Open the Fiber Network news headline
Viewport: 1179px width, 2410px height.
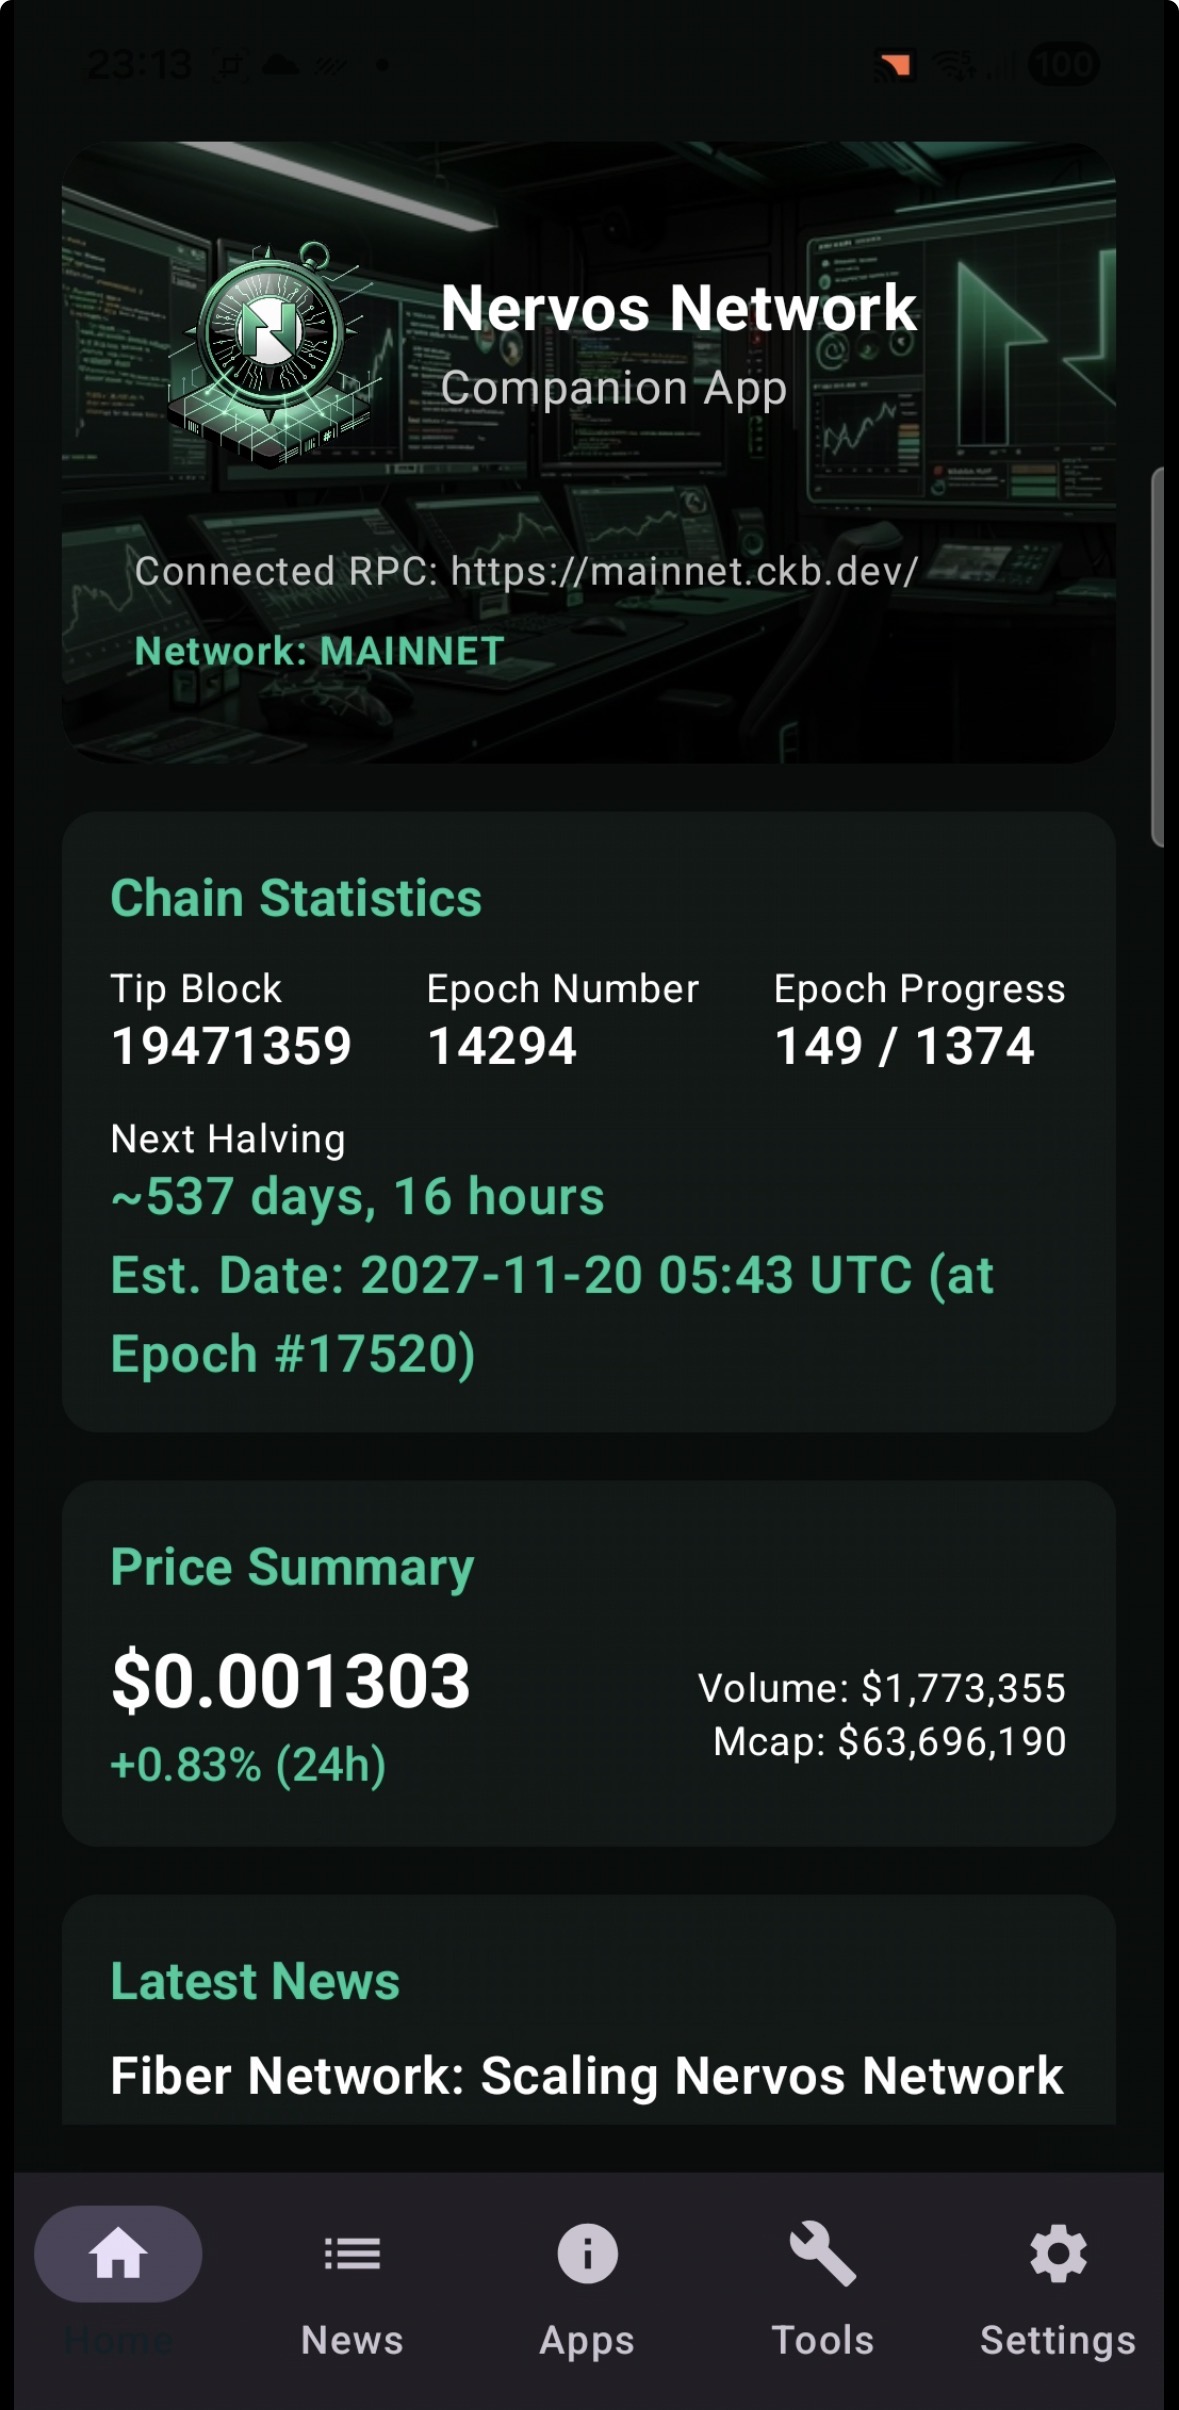[x=587, y=2075]
